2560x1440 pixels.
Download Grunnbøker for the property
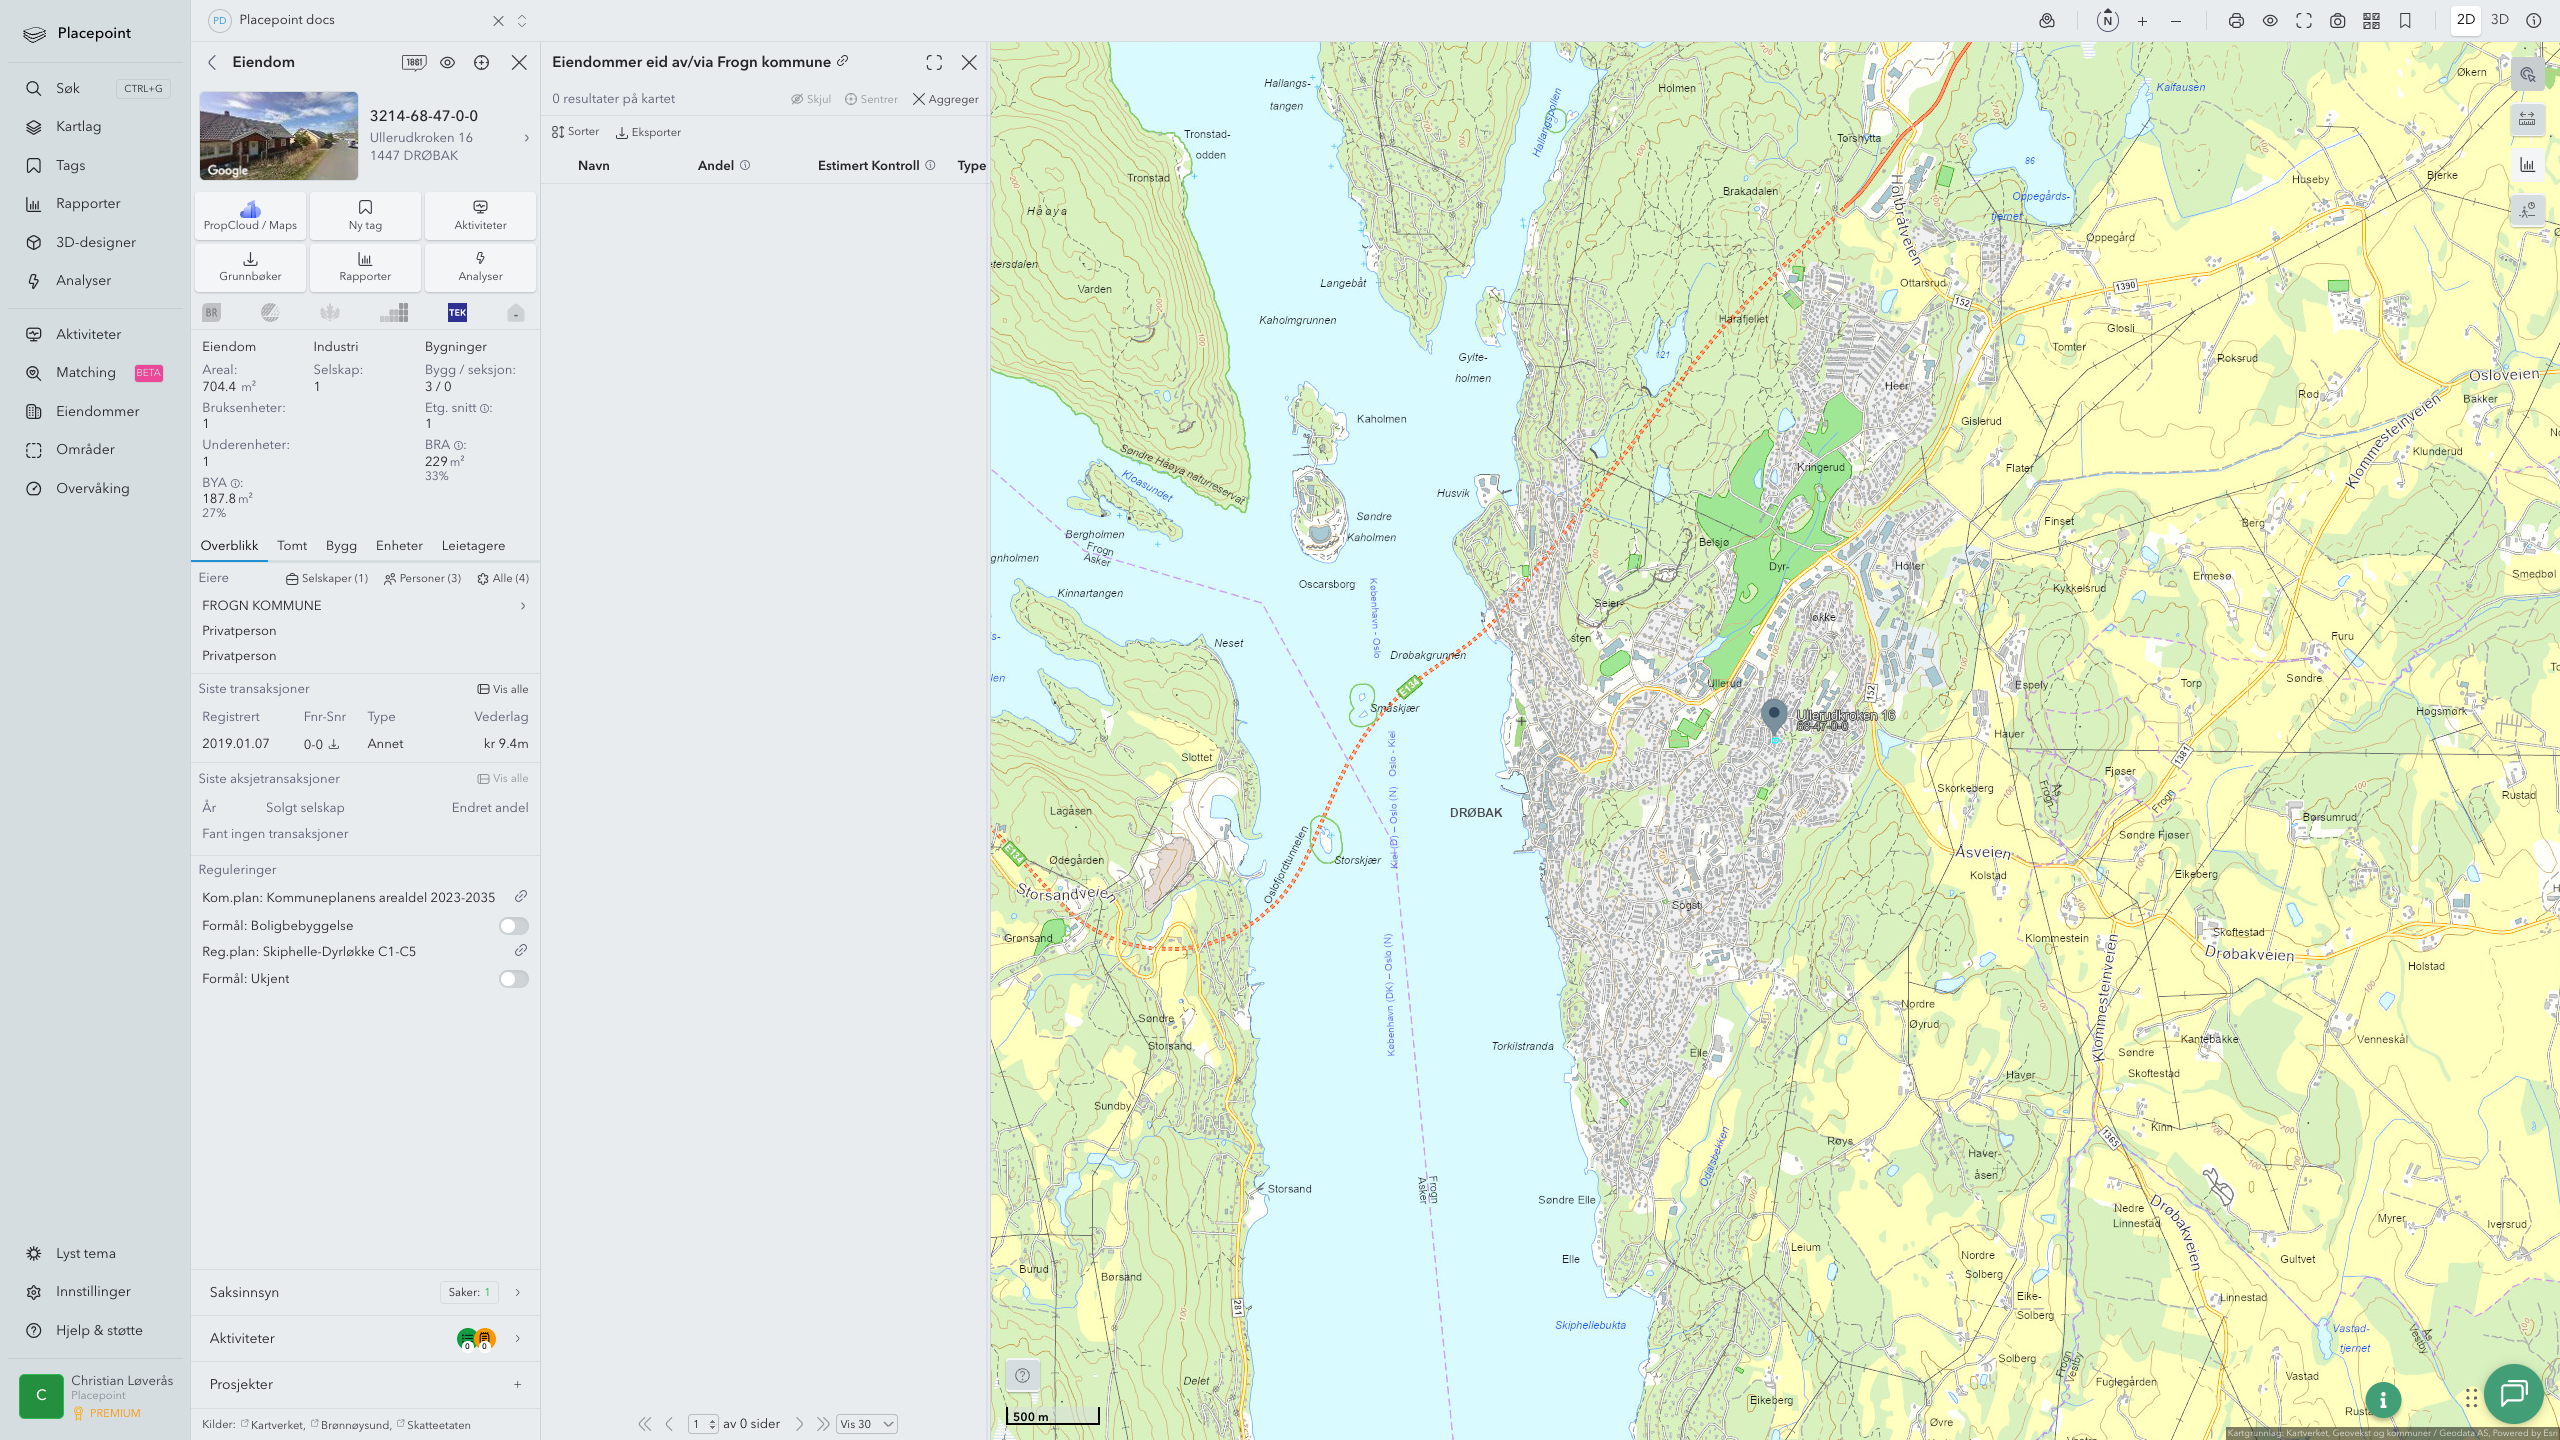250,266
